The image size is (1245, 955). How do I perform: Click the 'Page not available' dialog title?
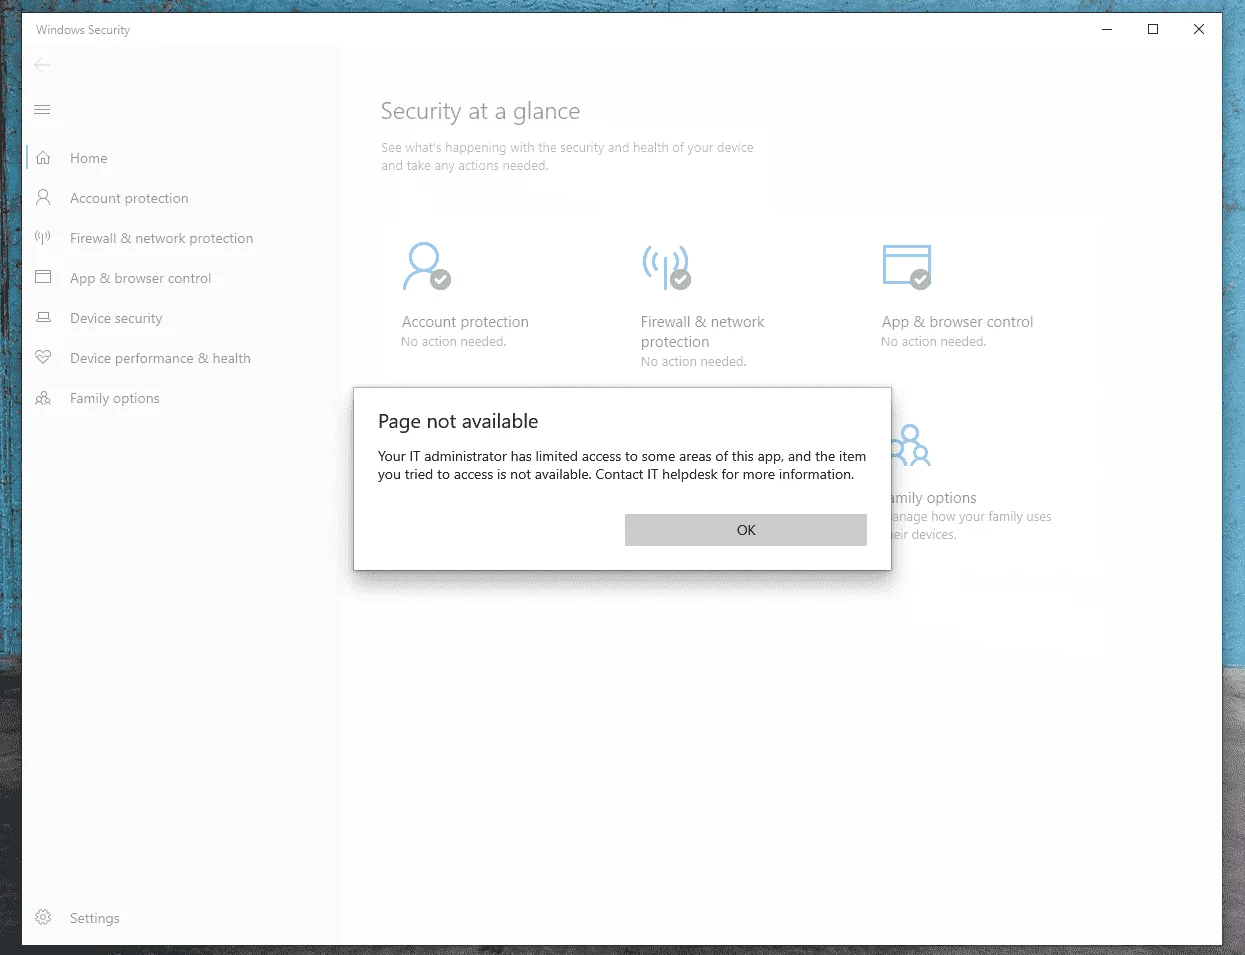click(458, 421)
